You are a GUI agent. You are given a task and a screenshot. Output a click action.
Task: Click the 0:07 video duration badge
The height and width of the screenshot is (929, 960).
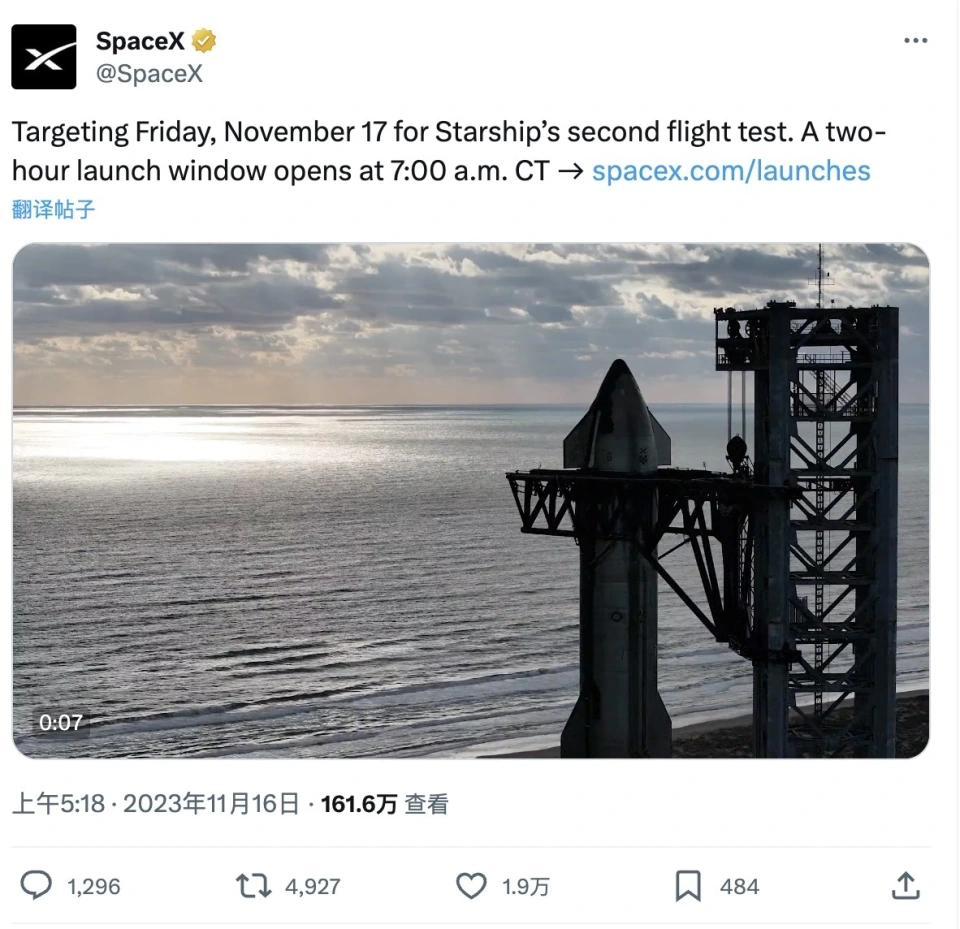click(x=61, y=722)
